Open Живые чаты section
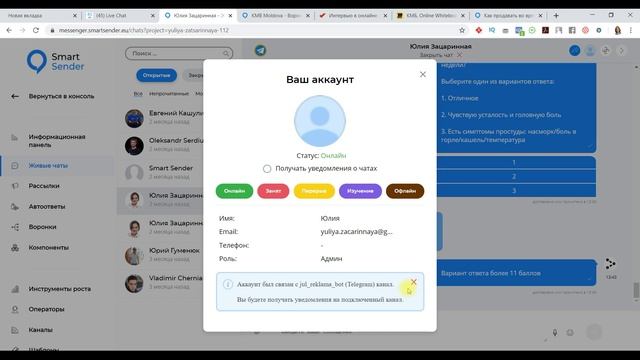 [48, 166]
